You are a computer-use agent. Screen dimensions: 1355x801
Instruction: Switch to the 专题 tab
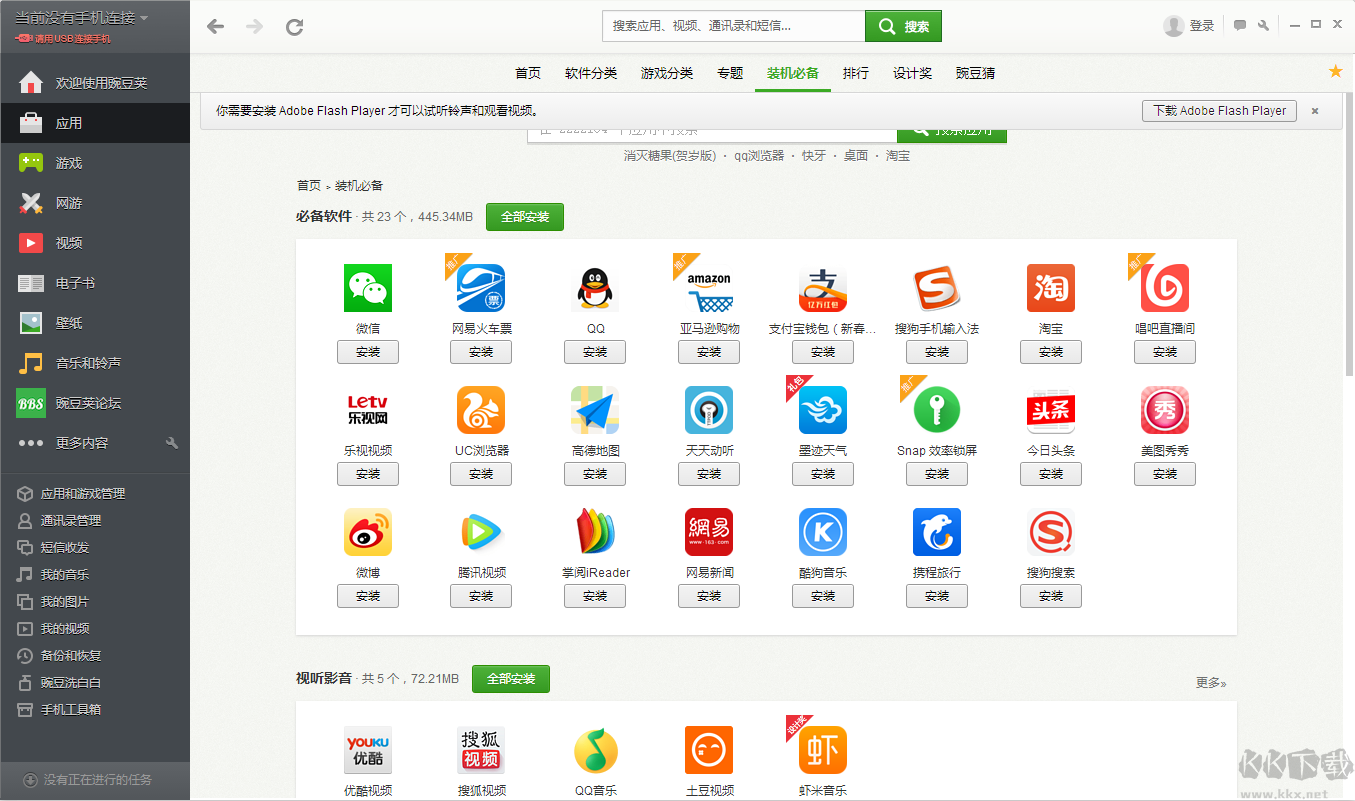730,73
